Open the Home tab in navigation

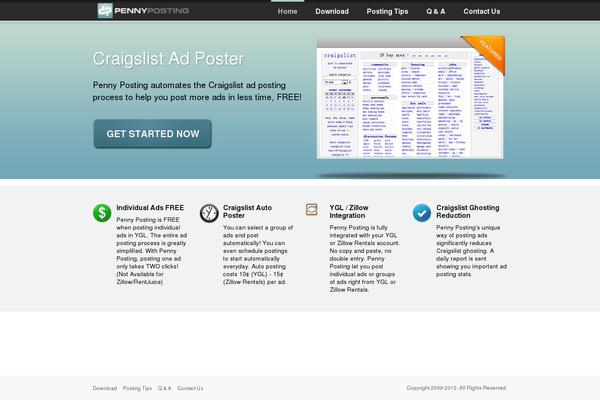click(287, 11)
